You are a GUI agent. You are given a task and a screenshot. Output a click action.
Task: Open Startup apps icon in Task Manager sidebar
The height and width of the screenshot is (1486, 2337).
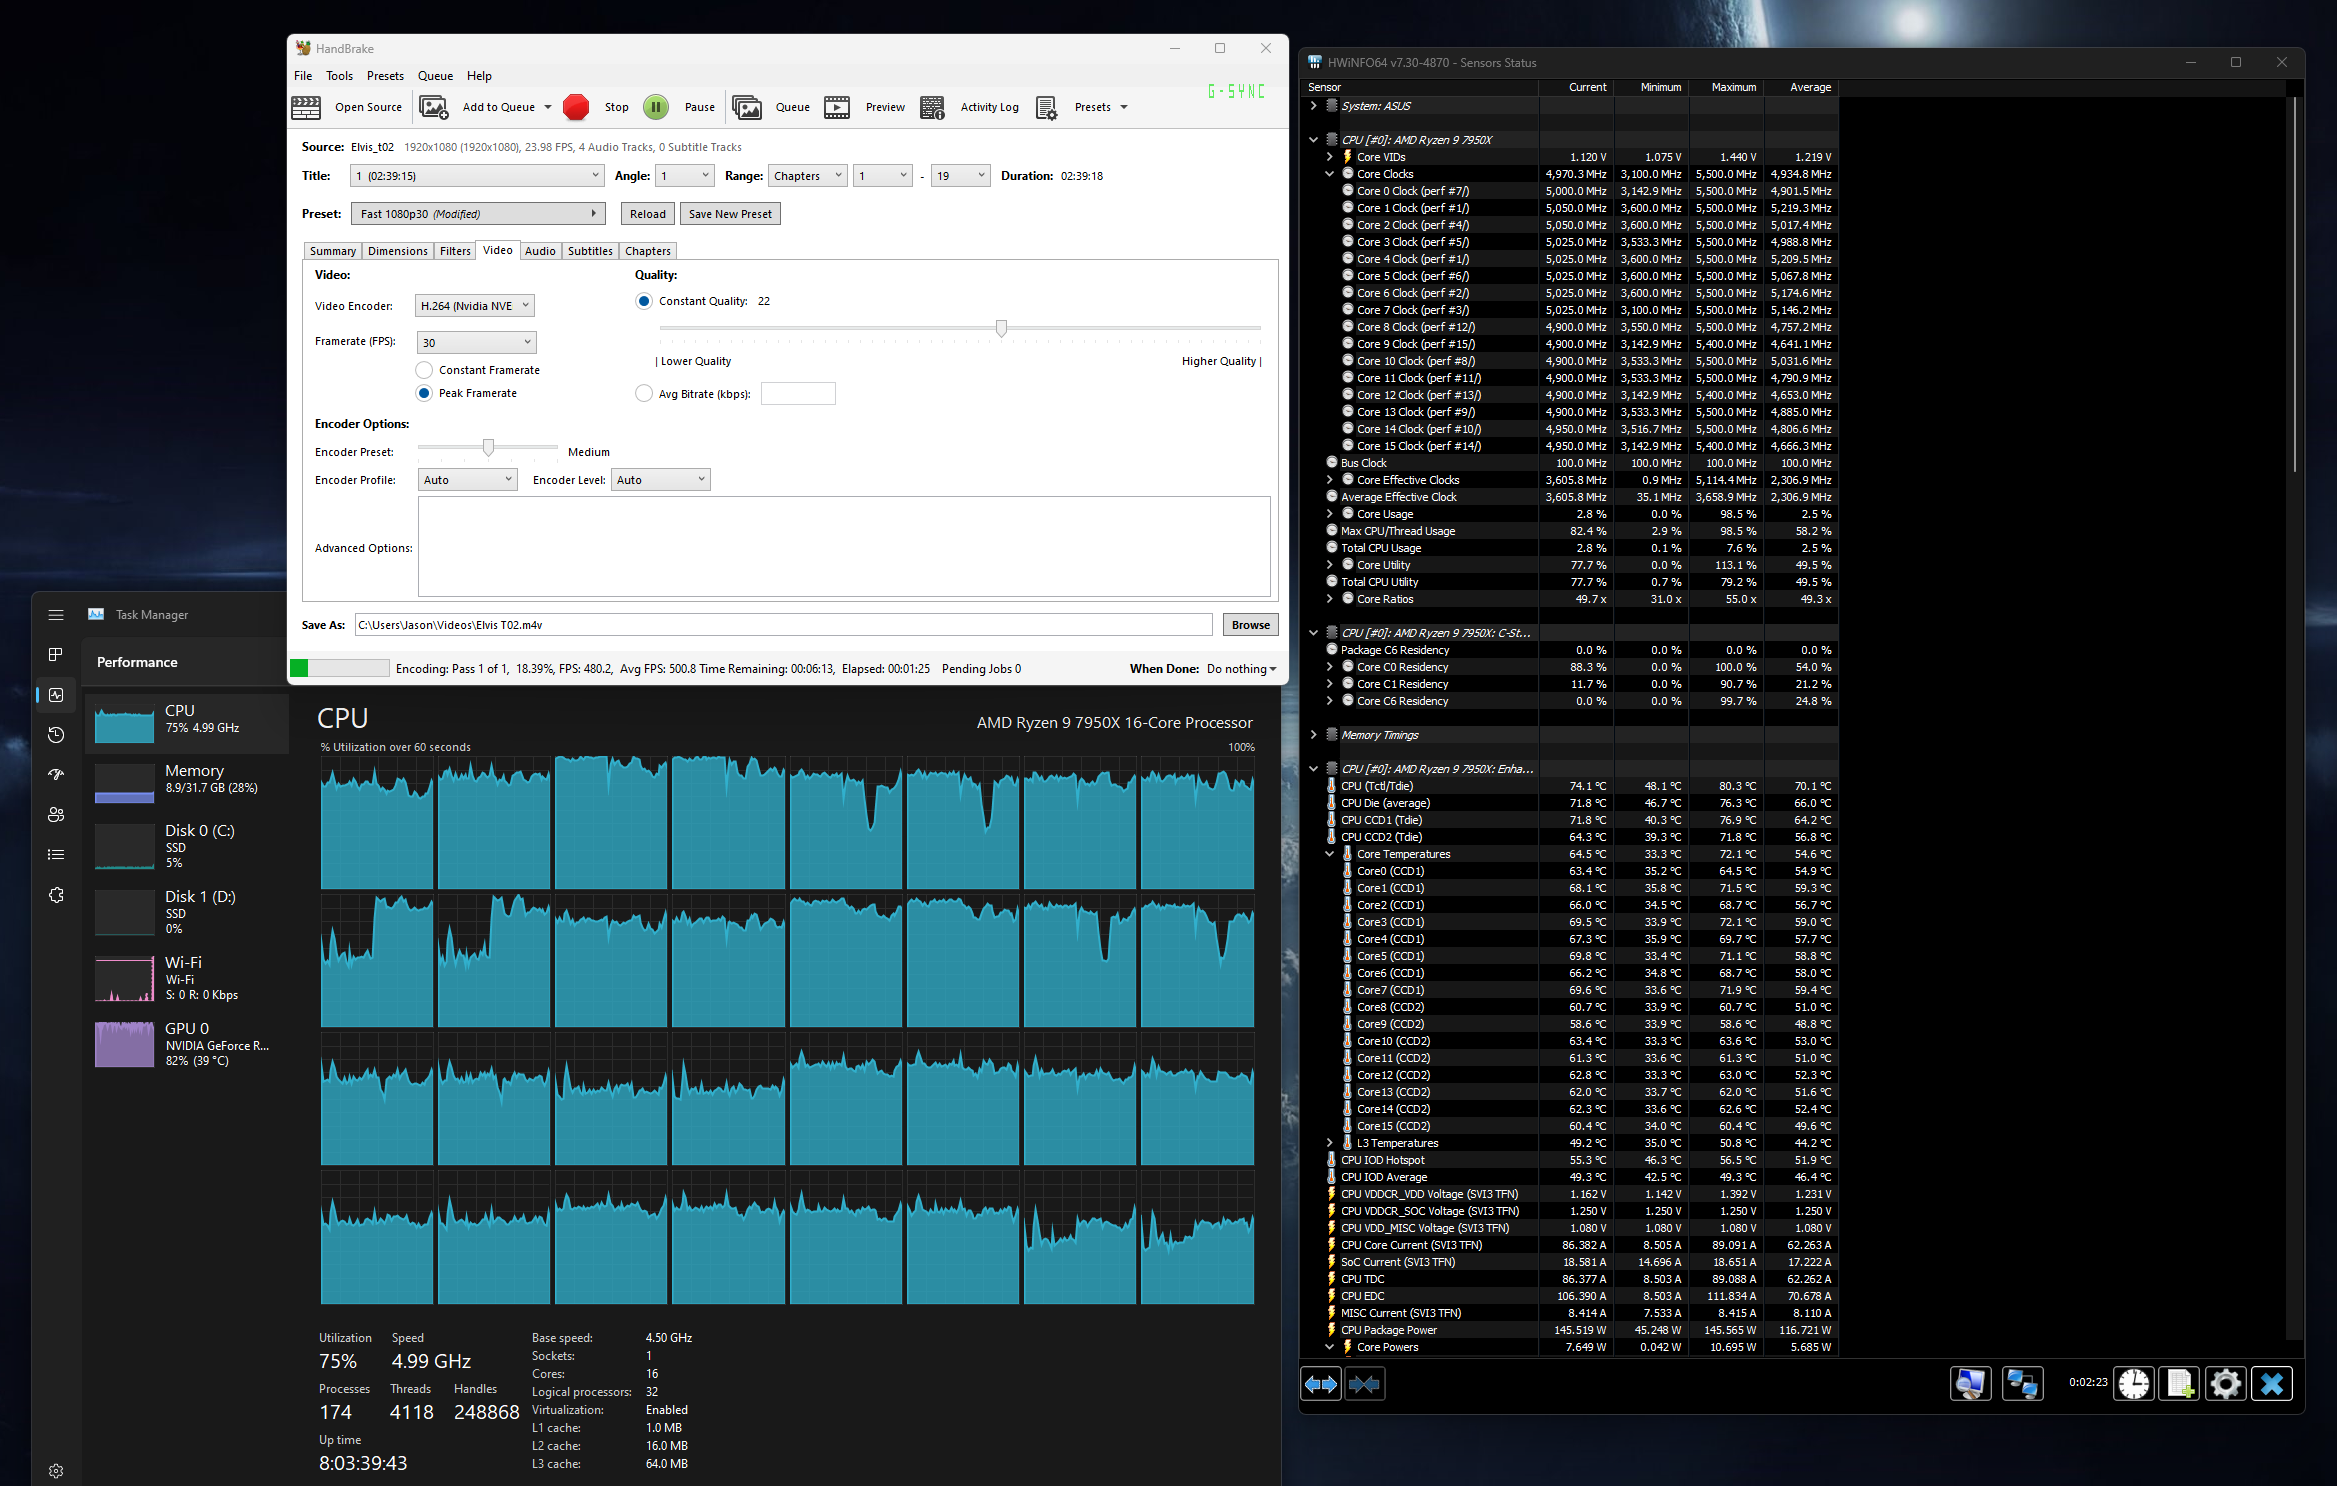pos(56,774)
